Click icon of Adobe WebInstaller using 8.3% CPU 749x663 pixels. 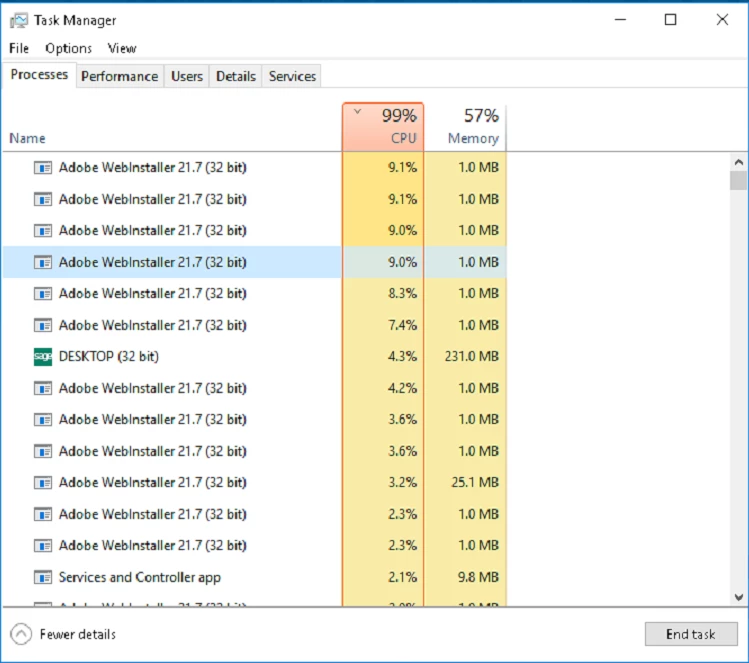click(43, 293)
